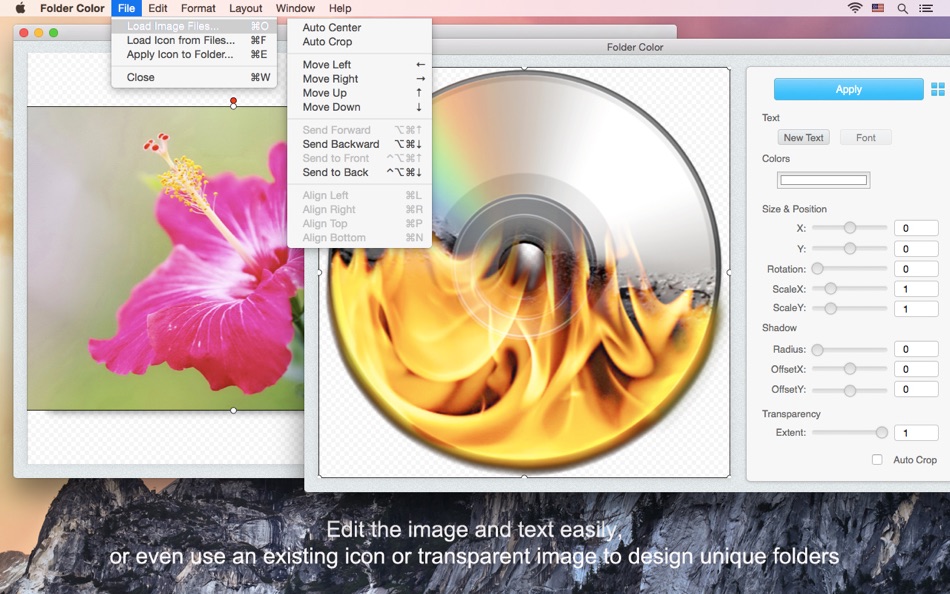This screenshot has width=950, height=594.
Task: Select Auto Crop in Layout menu
Action: (359, 41)
